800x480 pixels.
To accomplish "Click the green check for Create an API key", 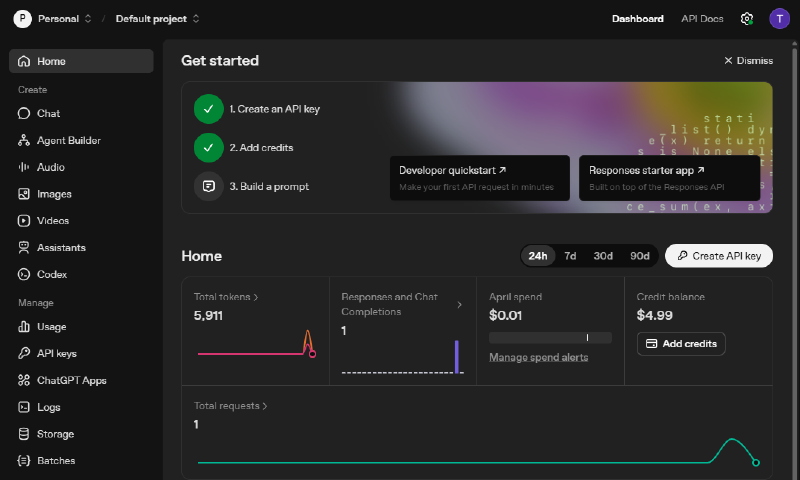I will [x=208, y=109].
